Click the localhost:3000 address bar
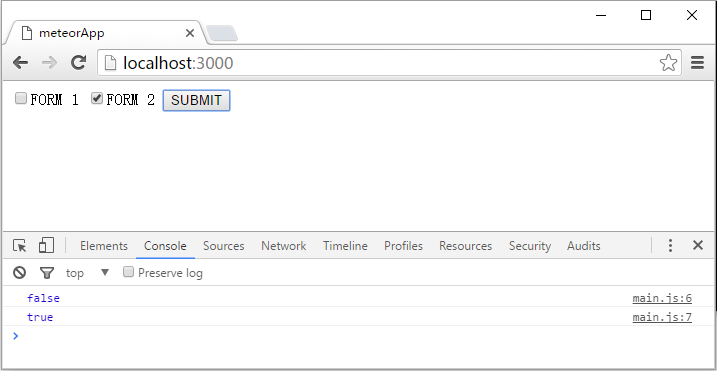717x371 pixels. (x=389, y=63)
